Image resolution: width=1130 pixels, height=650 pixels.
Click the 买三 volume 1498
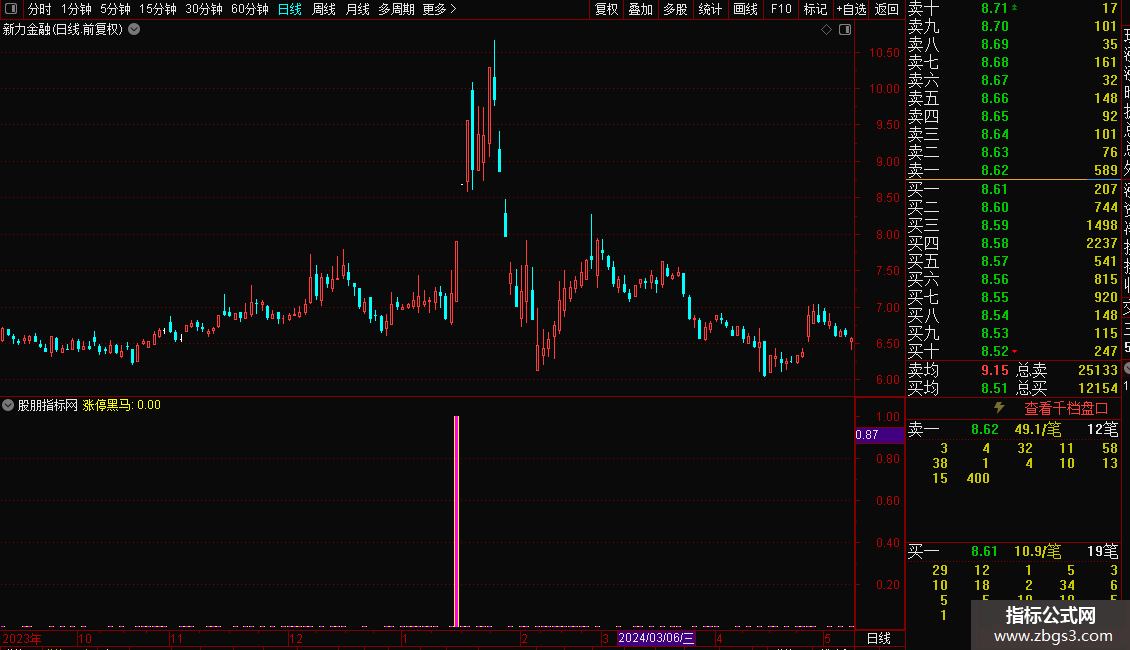[x=1101, y=225]
